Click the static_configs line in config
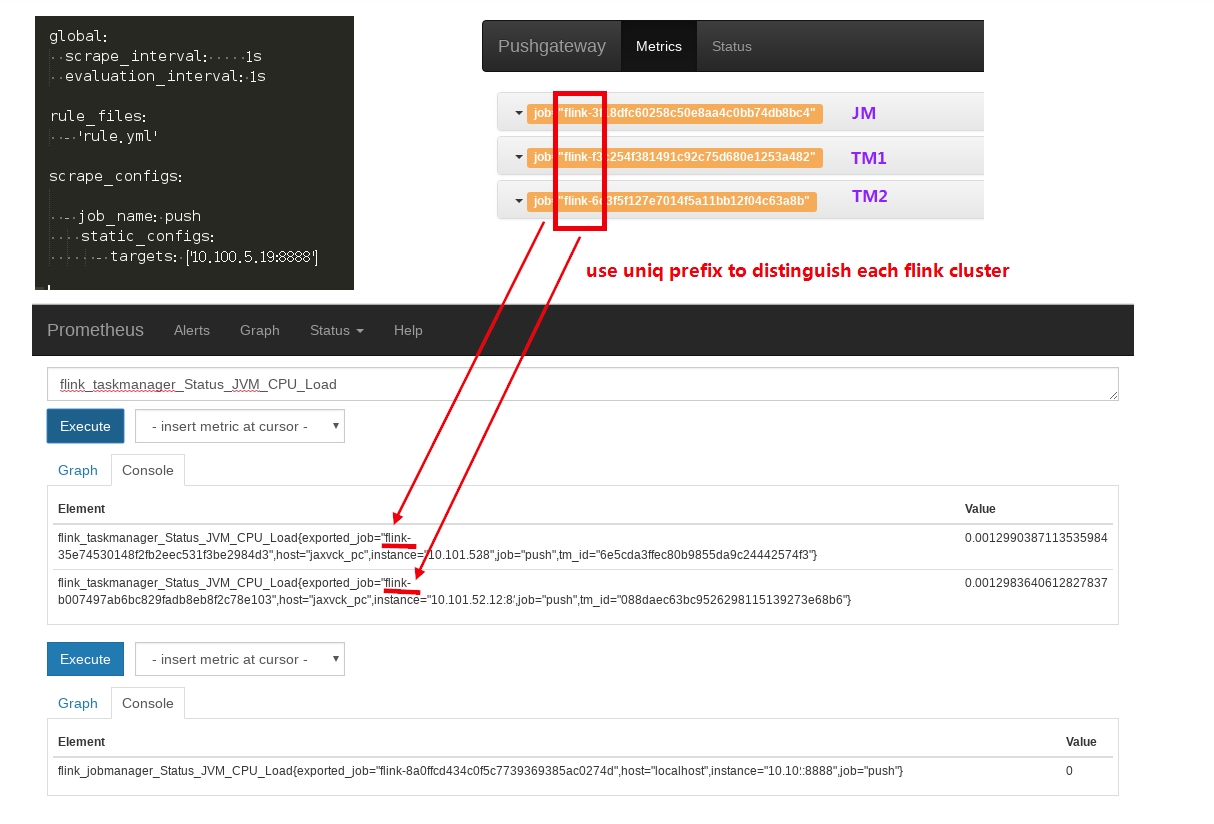1214x824 pixels. point(147,237)
